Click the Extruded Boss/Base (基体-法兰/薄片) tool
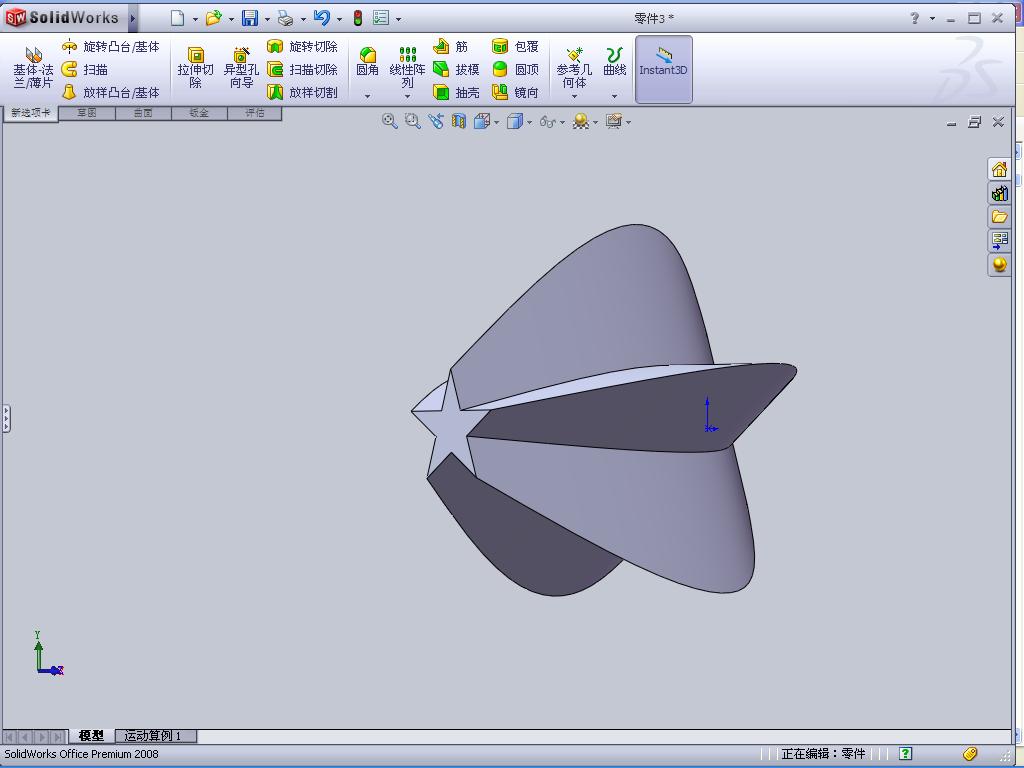This screenshot has width=1024, height=768. pos(33,69)
